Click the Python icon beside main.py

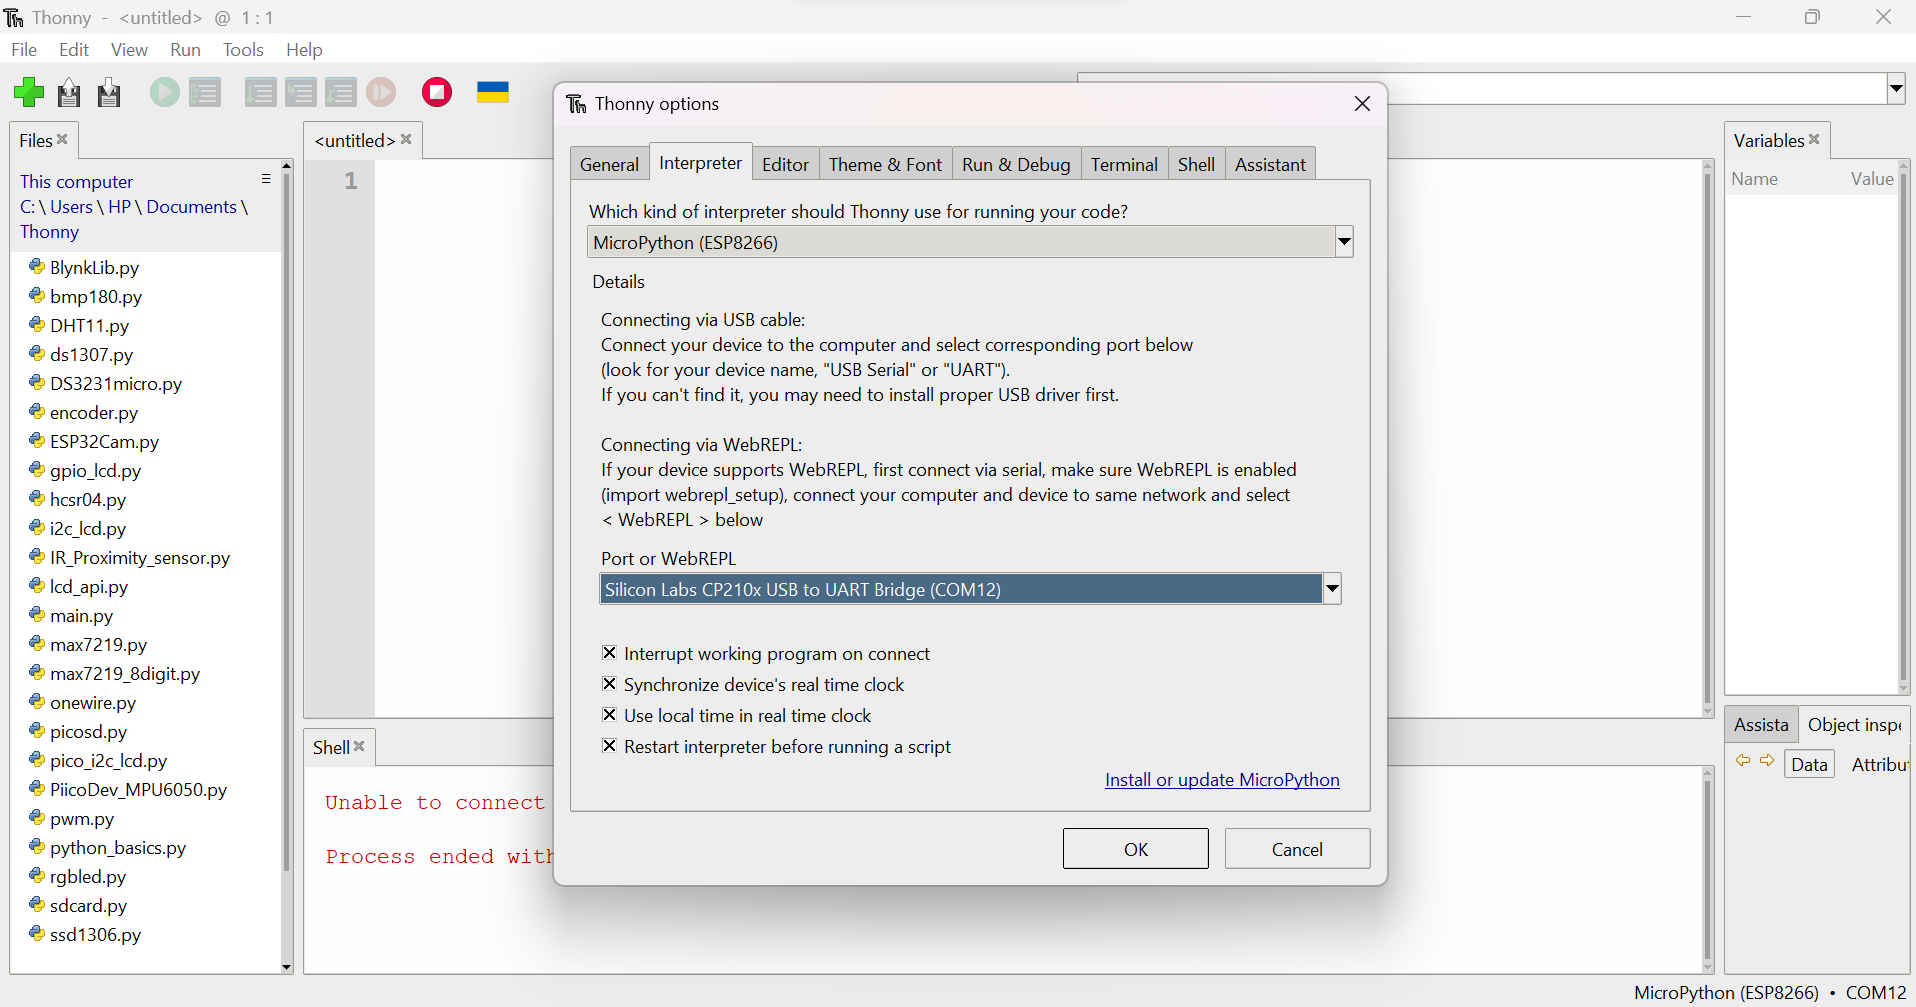(37, 615)
